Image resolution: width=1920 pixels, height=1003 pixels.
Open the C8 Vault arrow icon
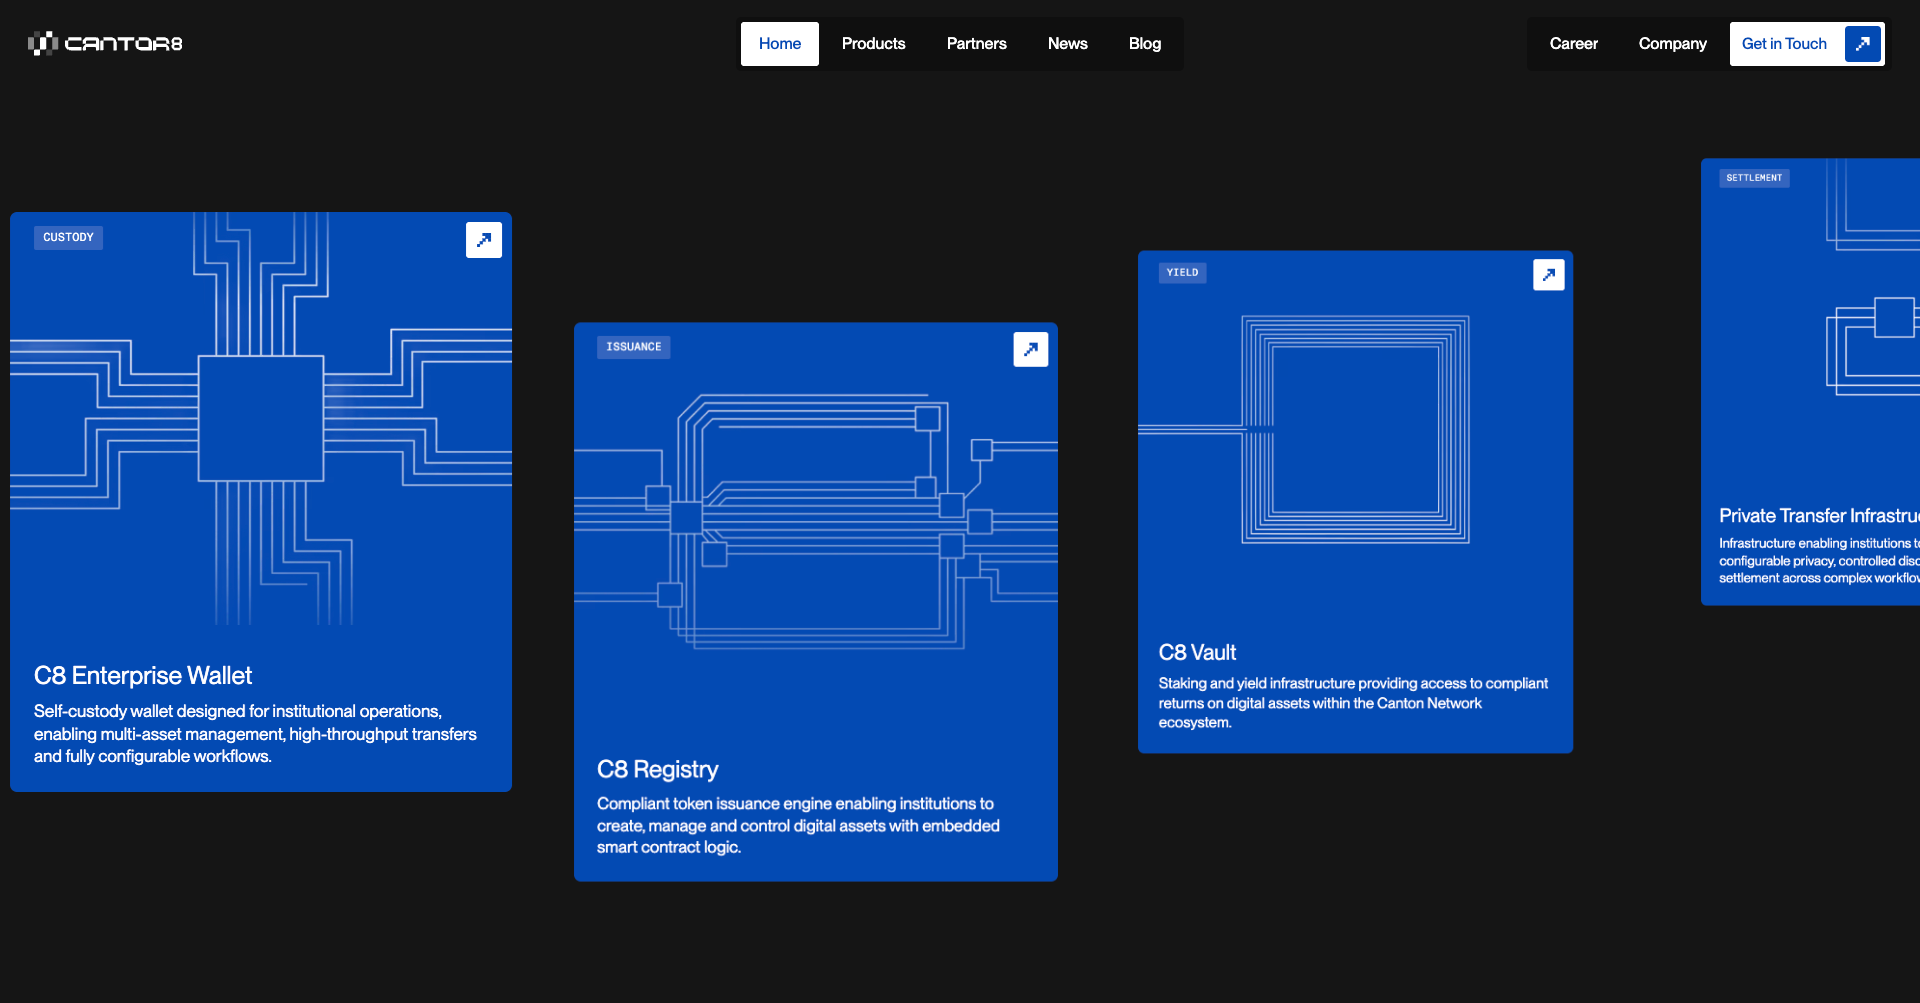click(1549, 275)
